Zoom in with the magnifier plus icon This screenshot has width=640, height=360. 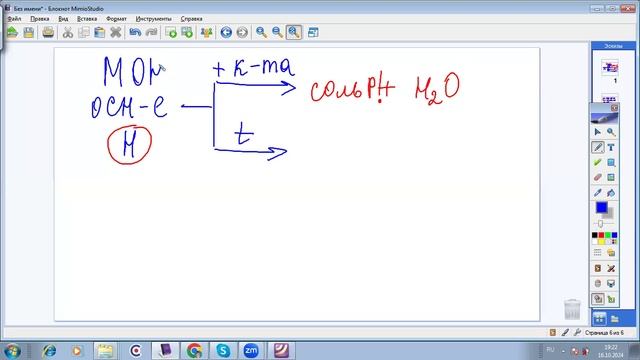click(262, 32)
